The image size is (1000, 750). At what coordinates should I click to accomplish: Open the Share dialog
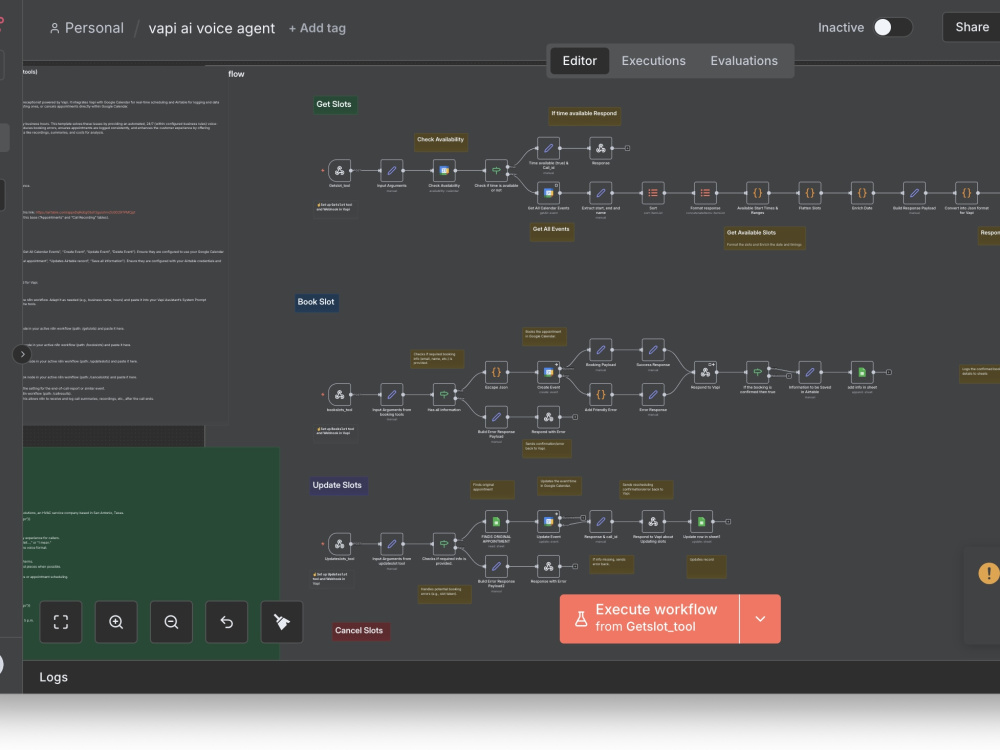[x=971, y=27]
